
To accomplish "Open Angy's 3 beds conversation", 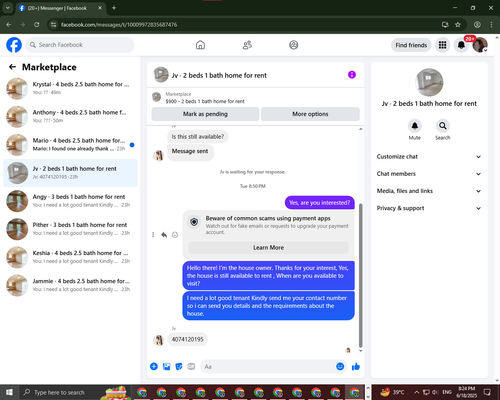I will click(x=70, y=201).
